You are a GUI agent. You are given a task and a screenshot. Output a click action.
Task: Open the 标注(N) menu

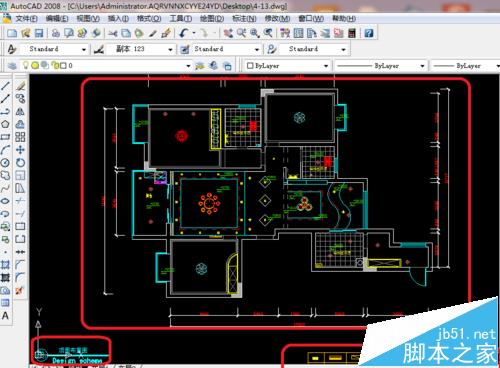pos(244,18)
